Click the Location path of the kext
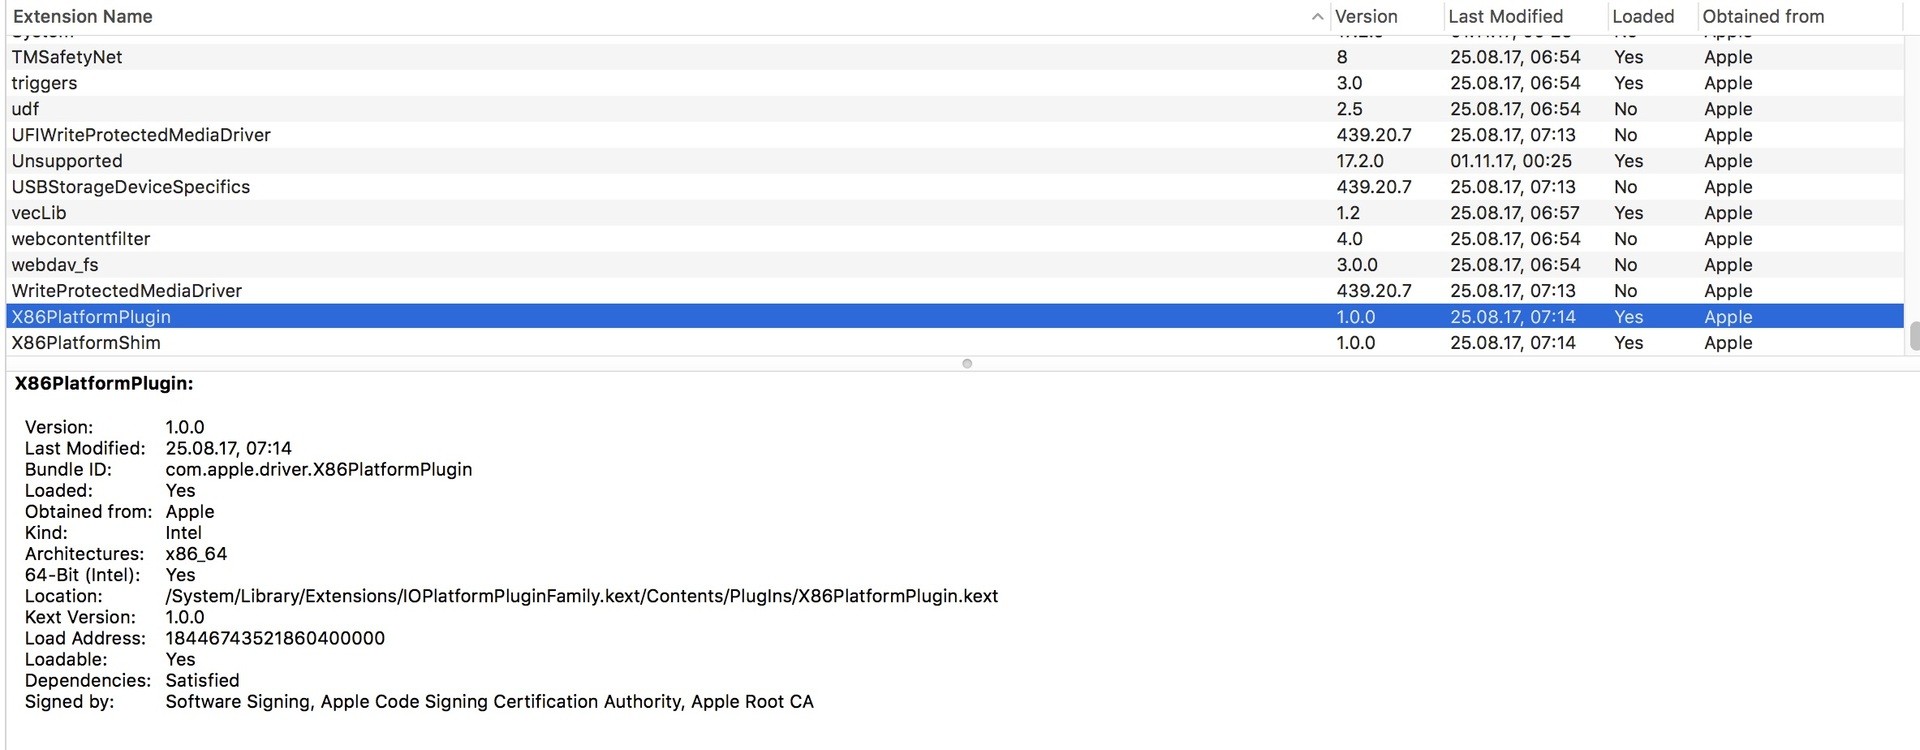The image size is (1920, 750). pyautogui.click(x=582, y=596)
